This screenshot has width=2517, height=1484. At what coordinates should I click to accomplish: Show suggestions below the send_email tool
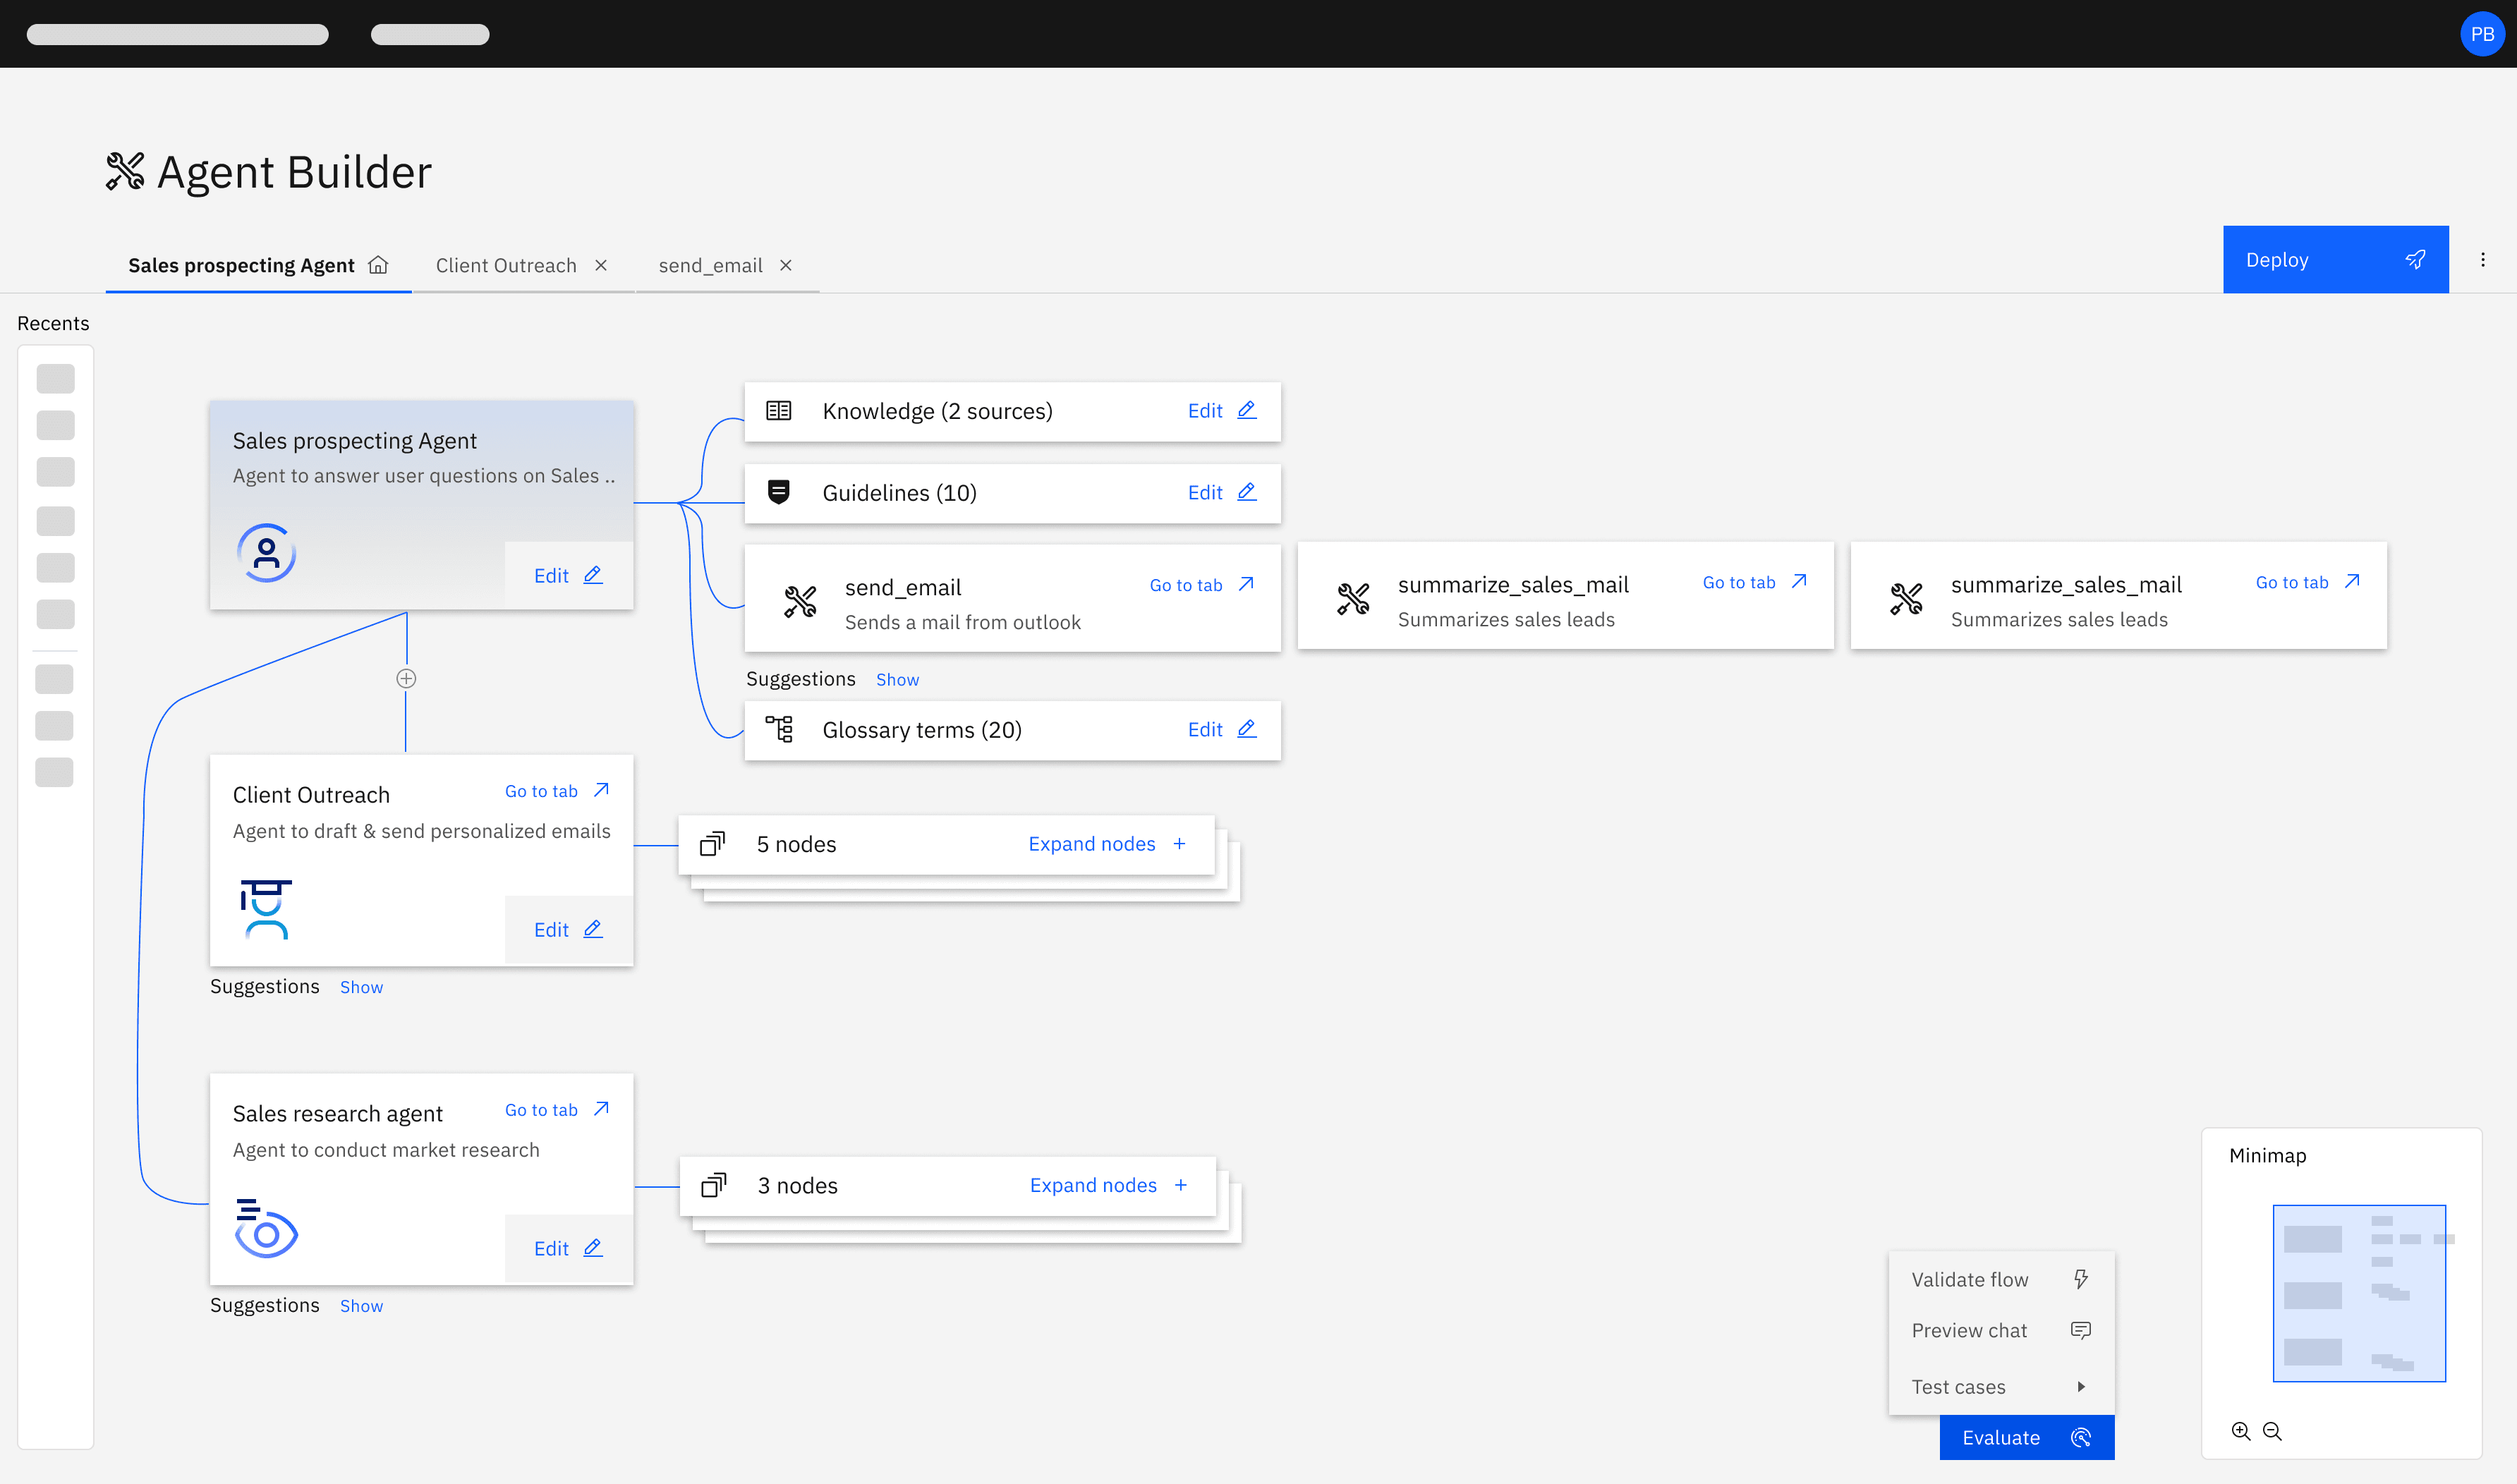click(897, 680)
